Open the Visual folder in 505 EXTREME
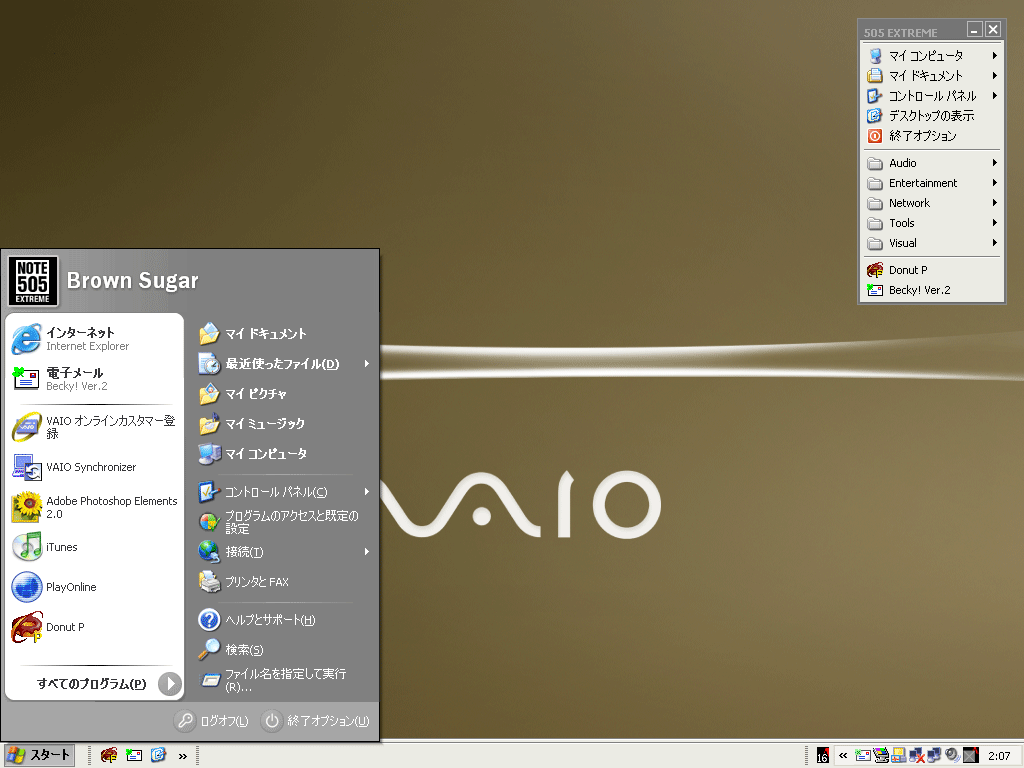 coord(933,243)
